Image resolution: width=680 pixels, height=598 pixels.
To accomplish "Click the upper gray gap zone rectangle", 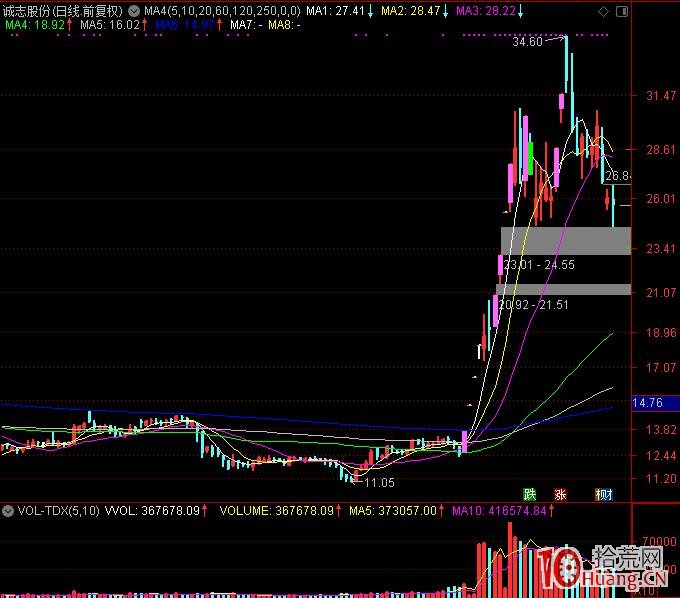I will [566, 241].
